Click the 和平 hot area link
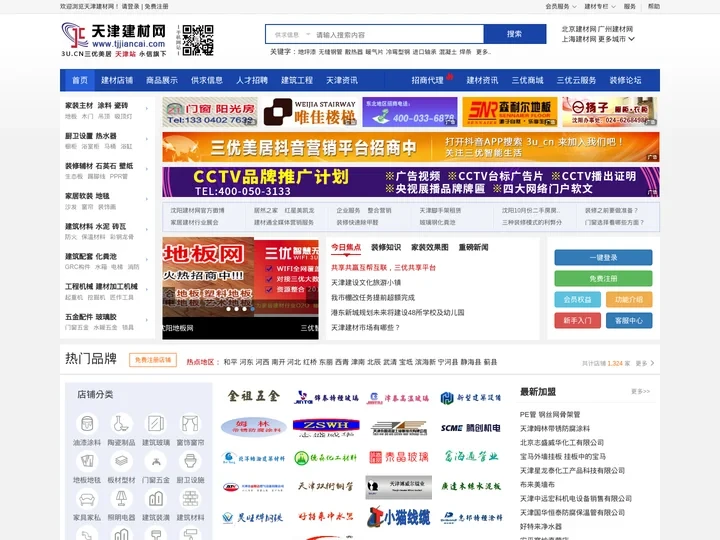Image resolution: width=720 pixels, height=540 pixels. click(230, 362)
